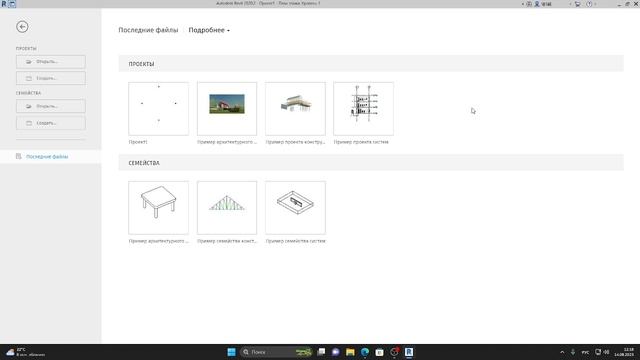Viewport: 640px width, 360px height.
Task: Open Microsoft Store from the taskbar
Action: coord(380,352)
